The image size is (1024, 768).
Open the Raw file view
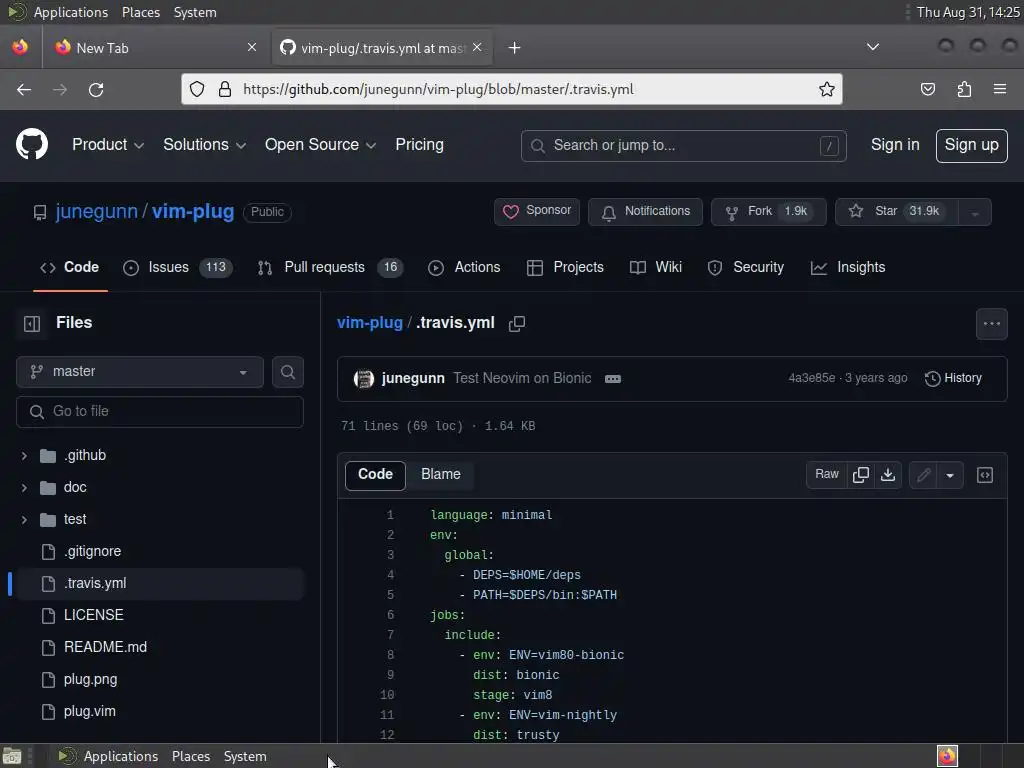(827, 475)
